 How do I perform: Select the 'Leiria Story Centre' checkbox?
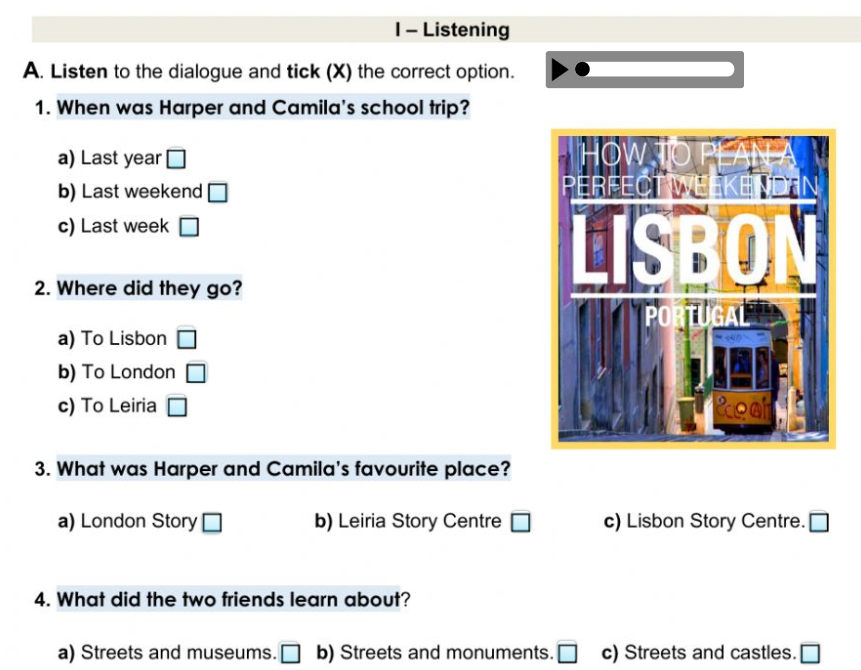click(x=520, y=522)
